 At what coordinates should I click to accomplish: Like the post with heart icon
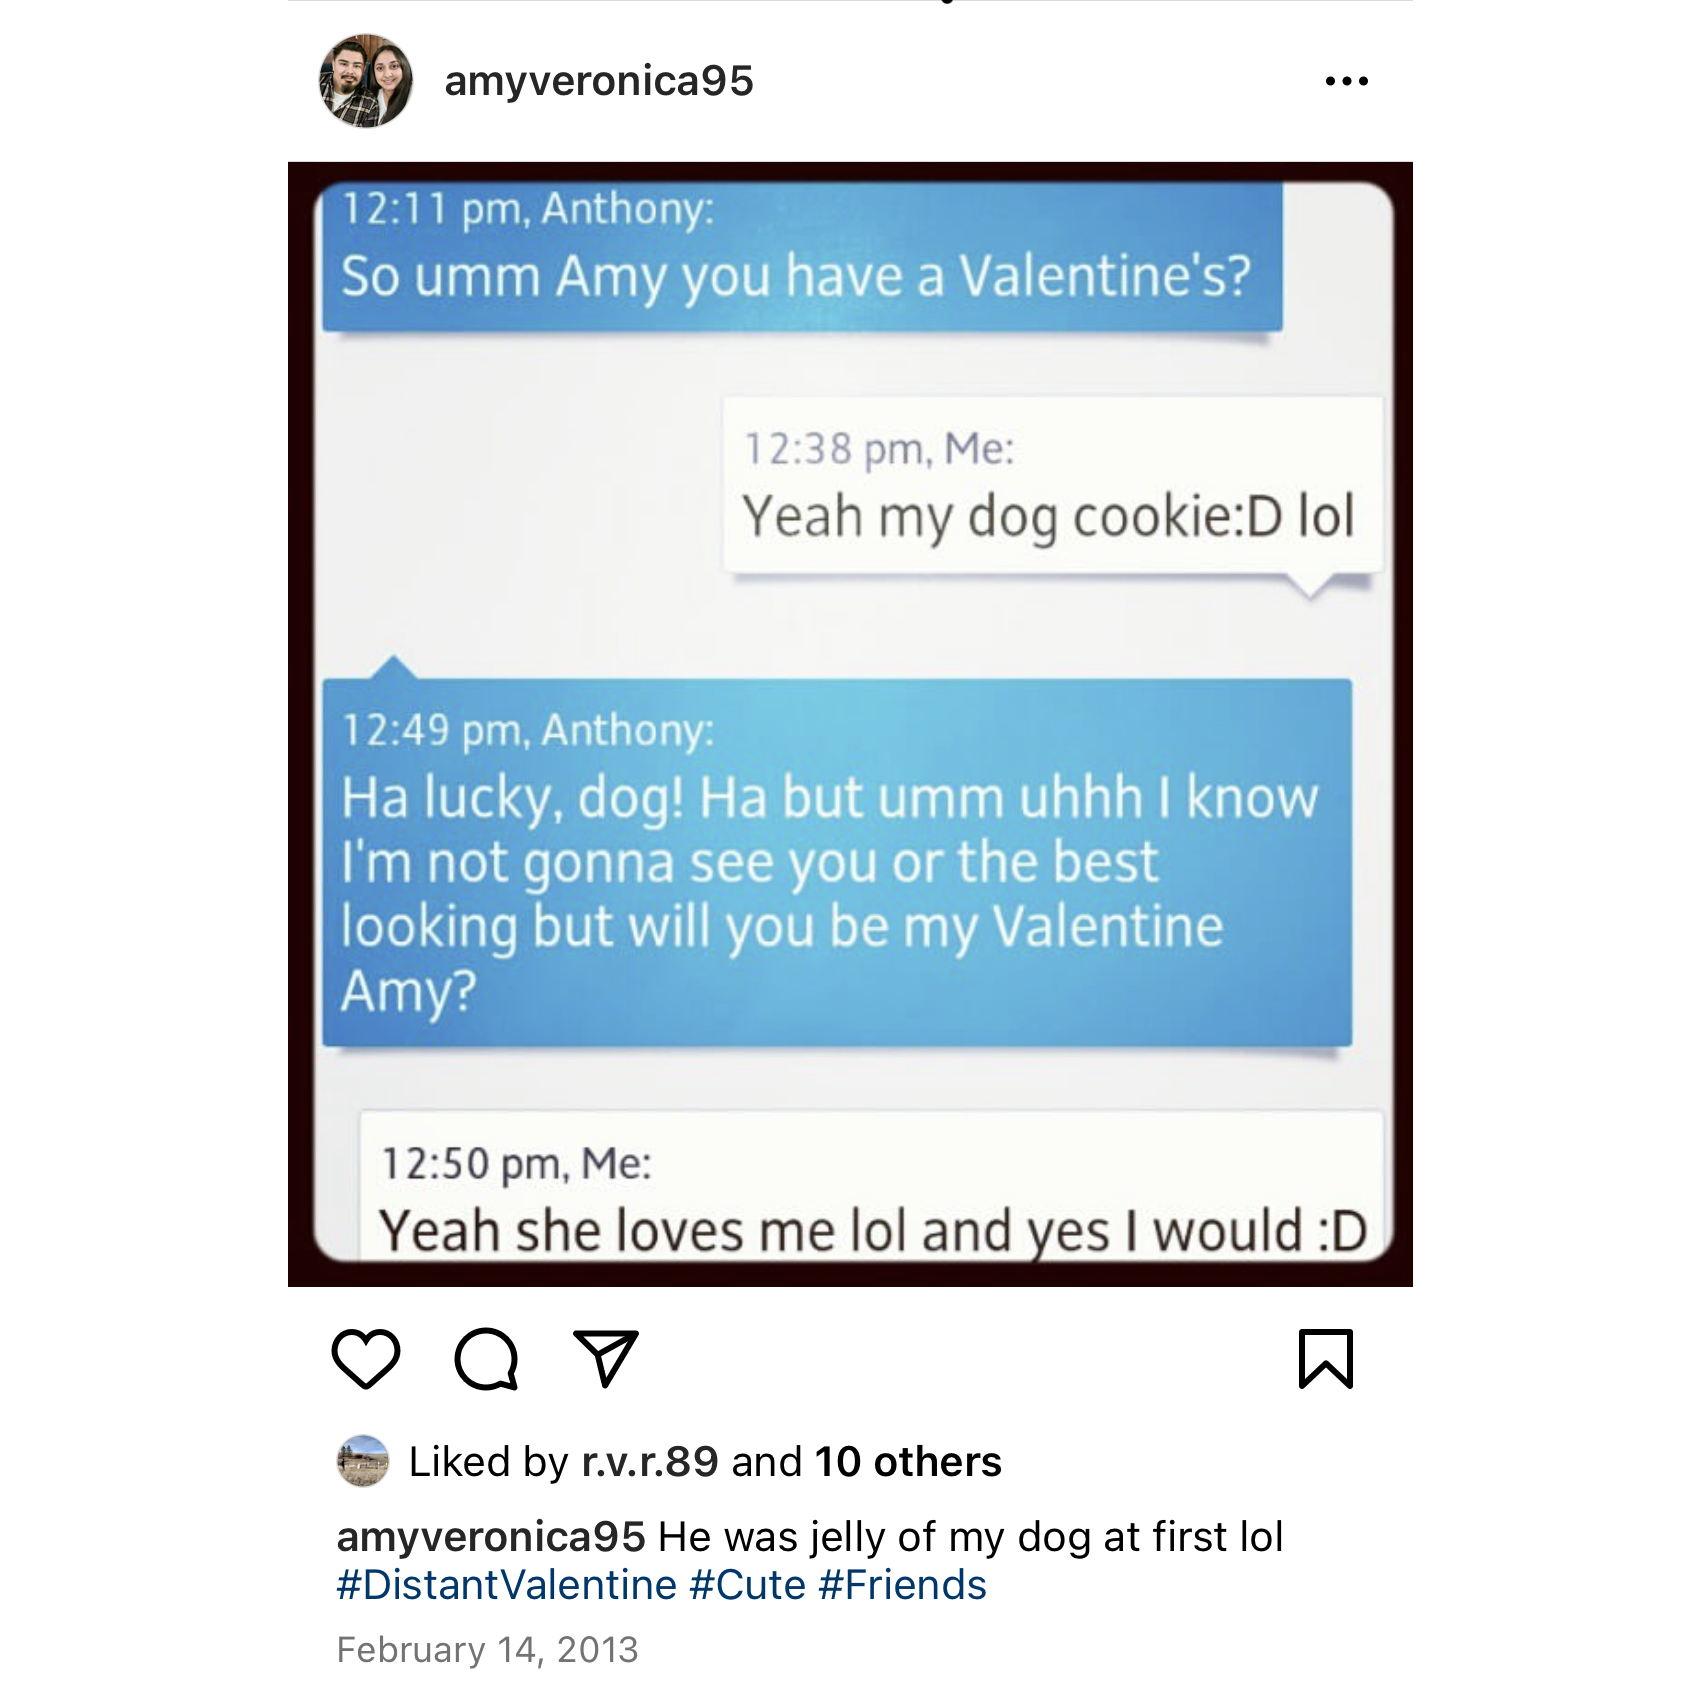[365, 1359]
